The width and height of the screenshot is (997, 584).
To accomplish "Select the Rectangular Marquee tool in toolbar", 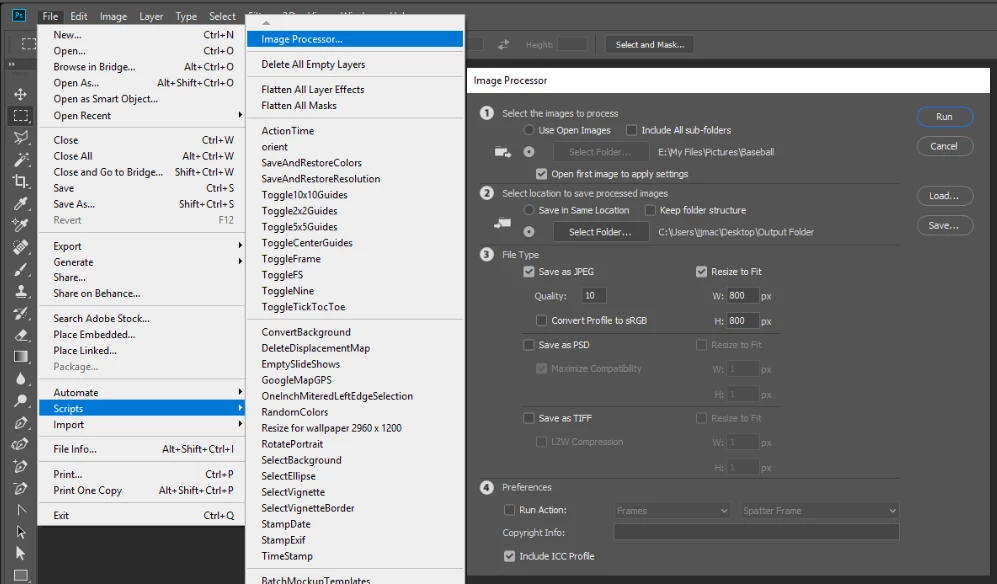I will 20,116.
